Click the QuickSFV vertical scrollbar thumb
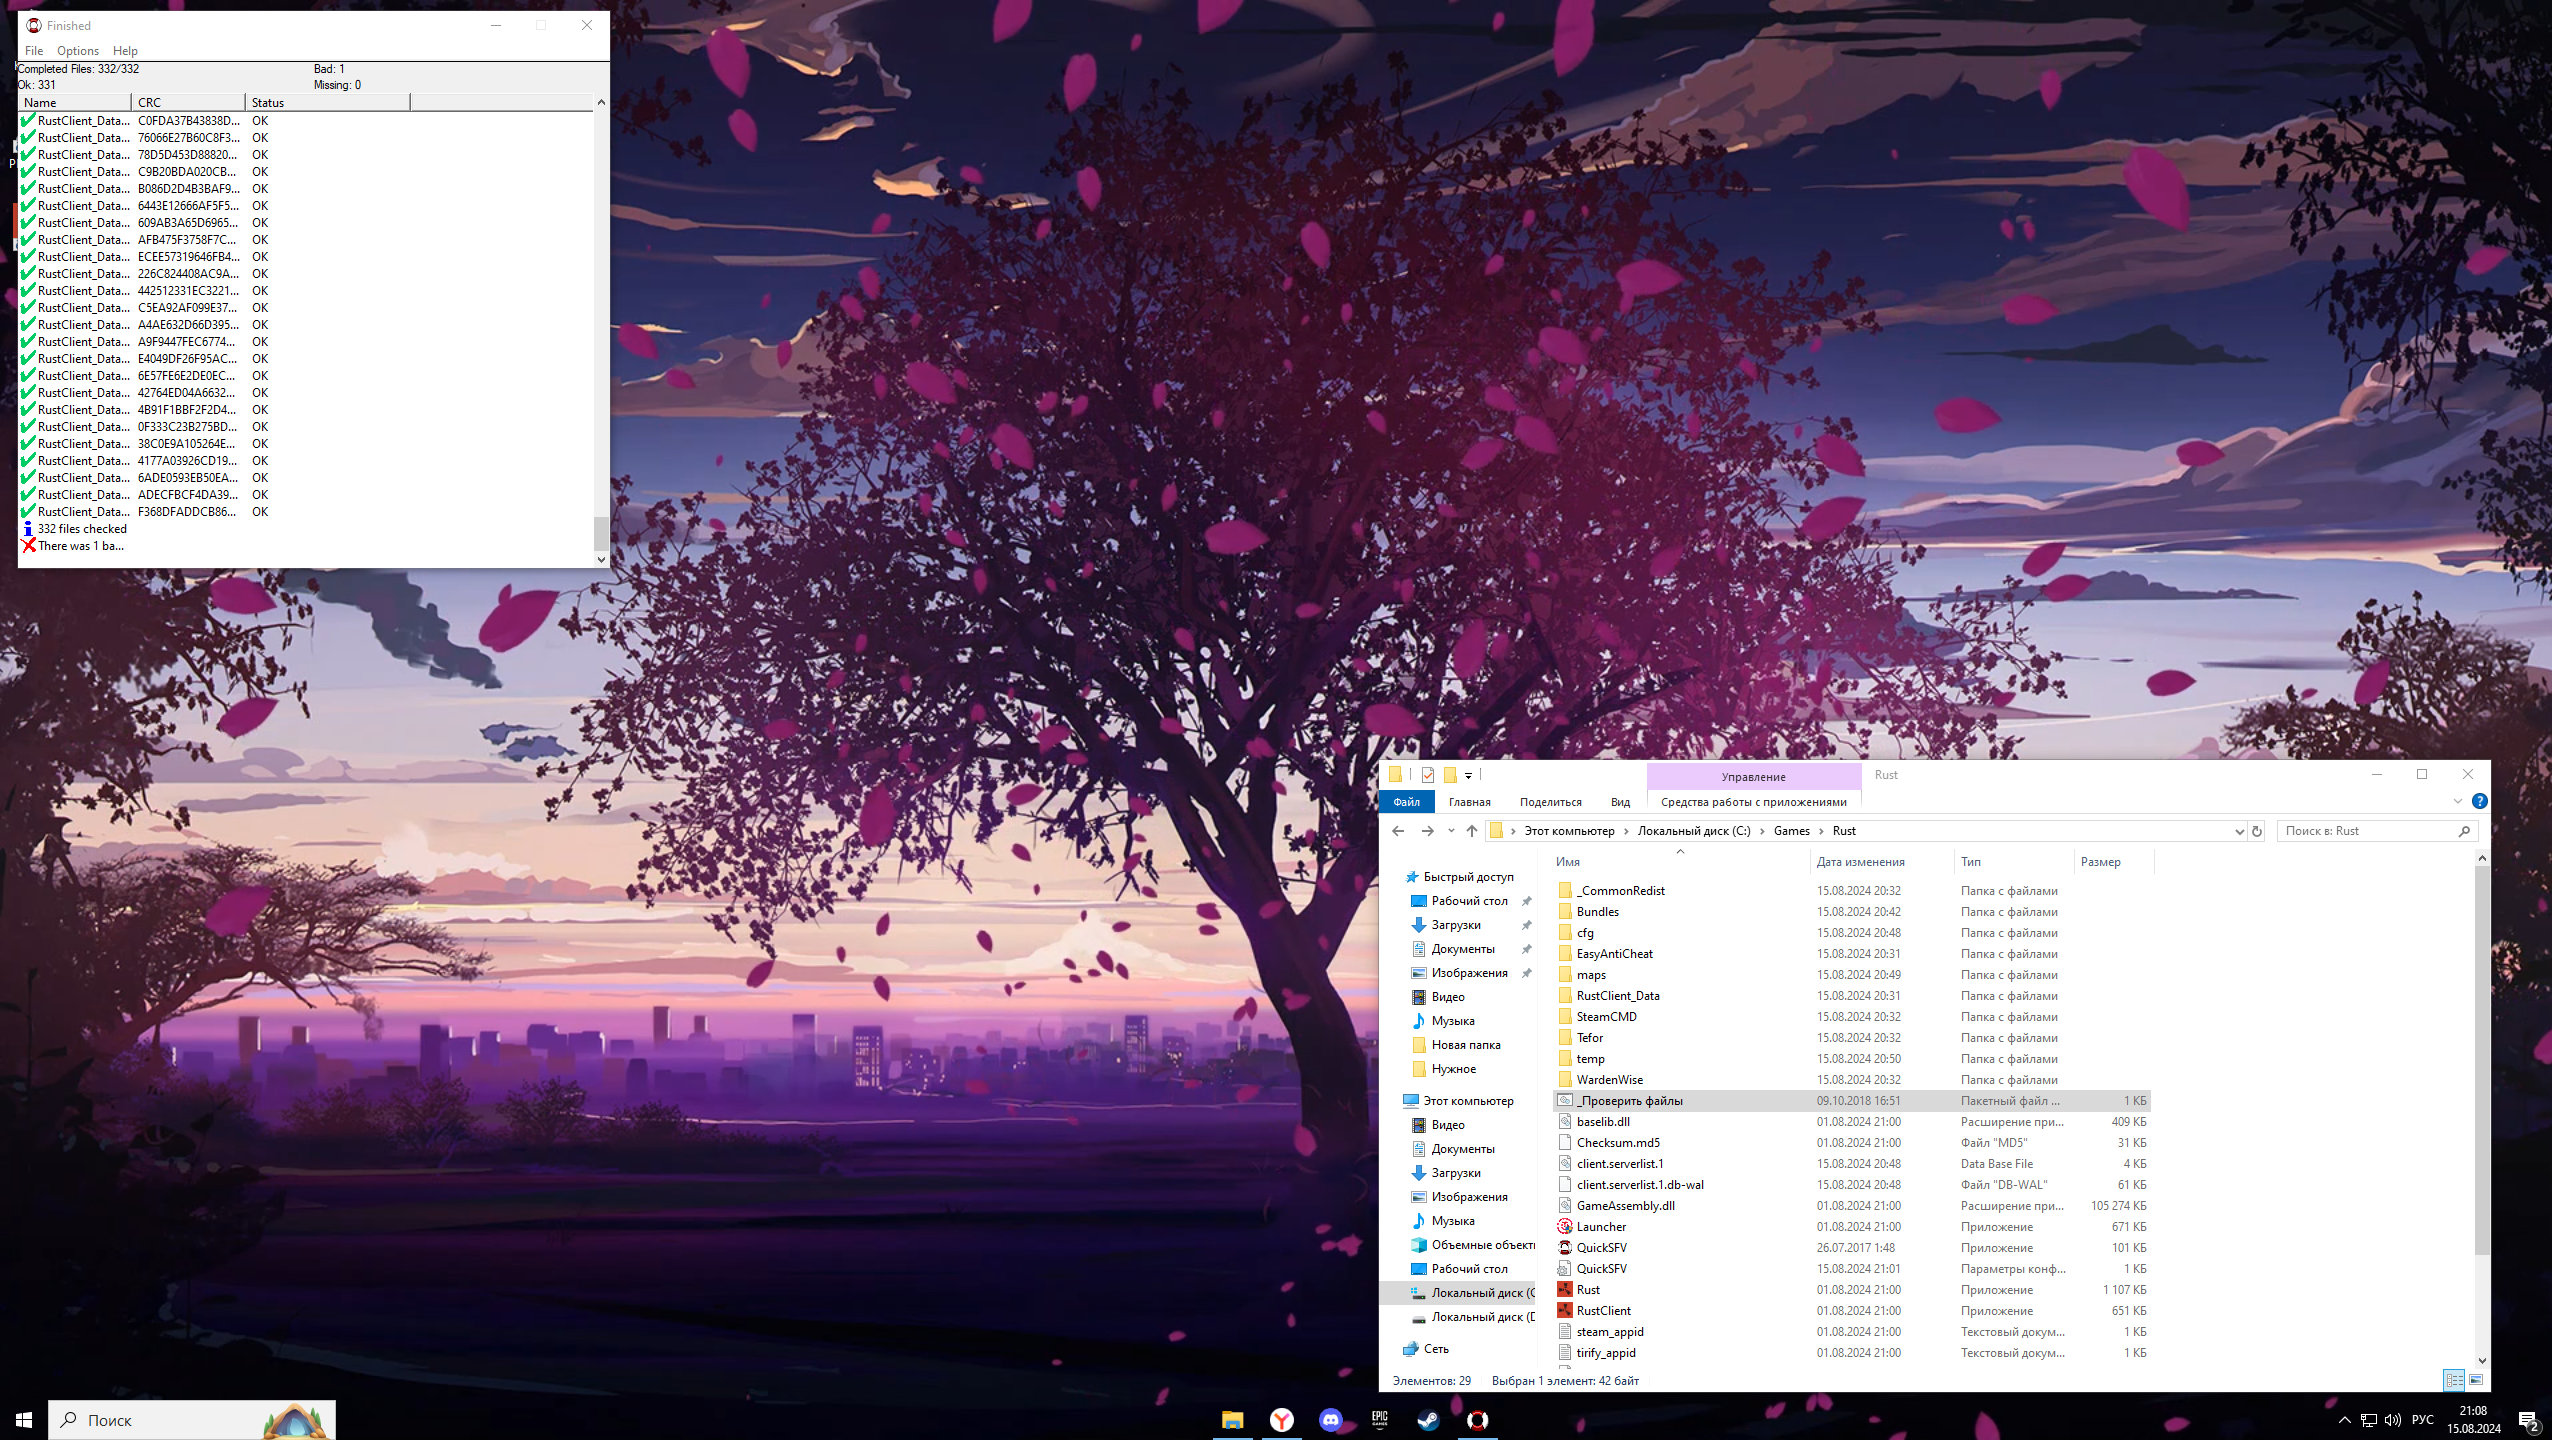2552x1440 pixels. pyautogui.click(x=601, y=532)
